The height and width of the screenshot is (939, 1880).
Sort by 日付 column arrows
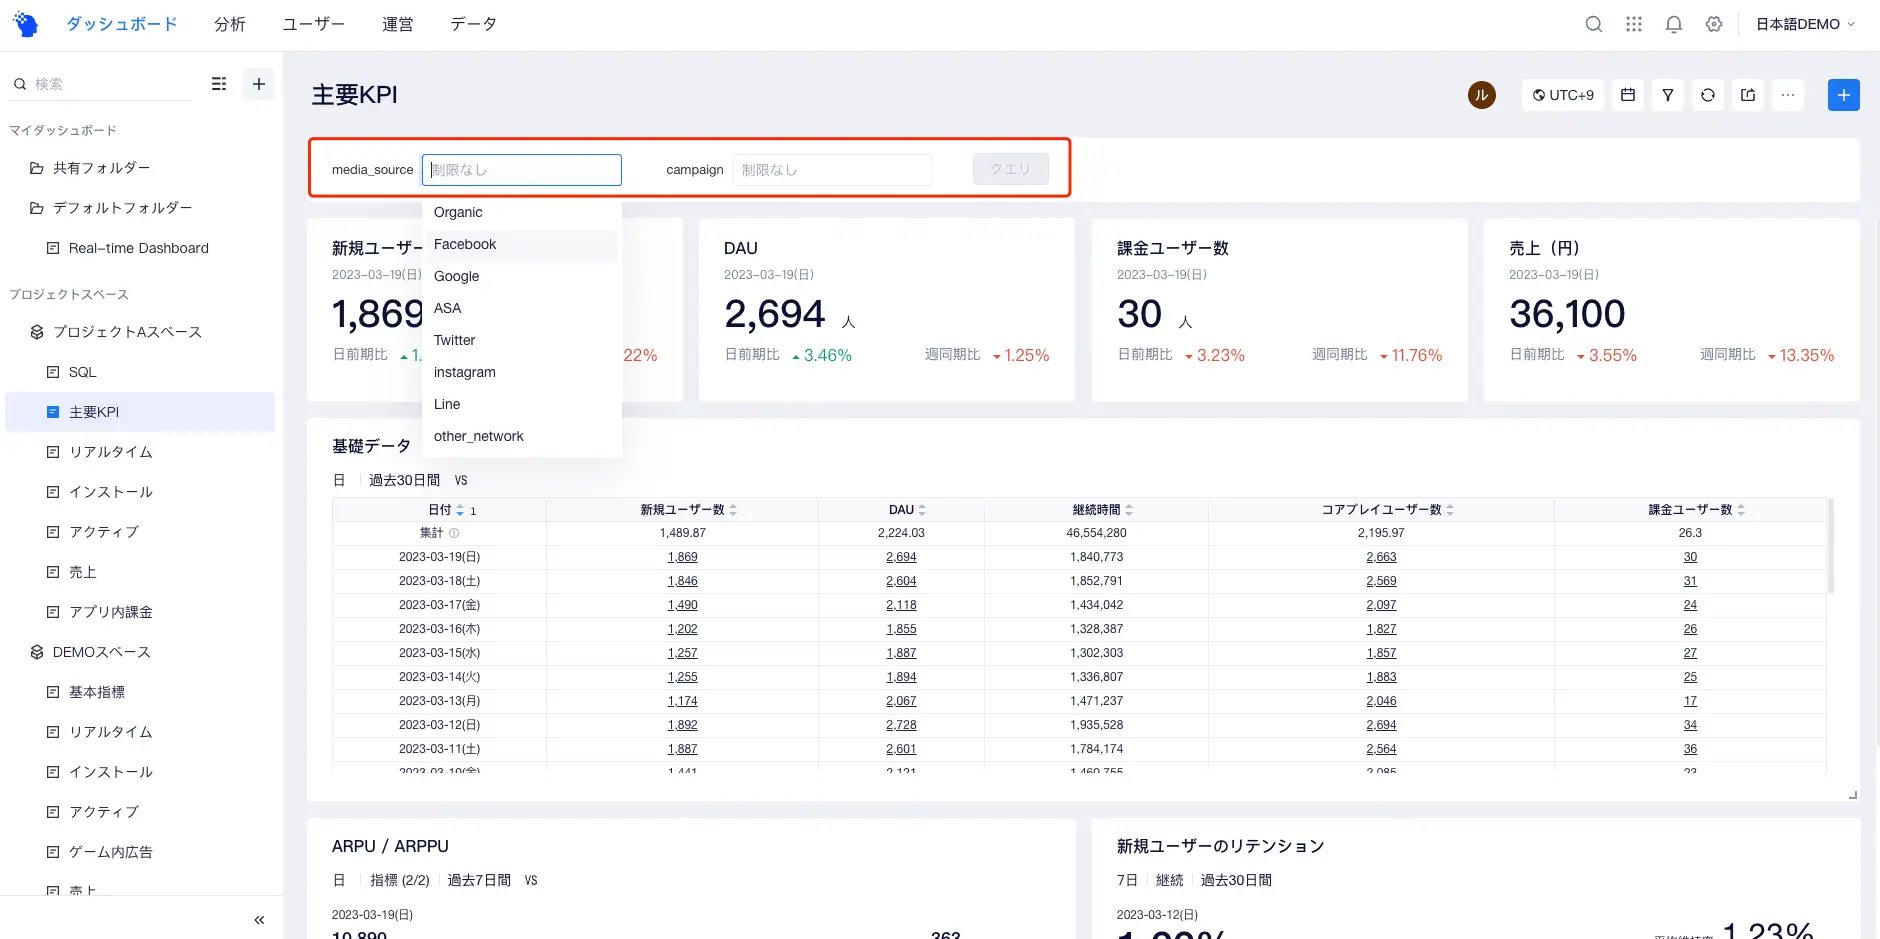click(460, 510)
